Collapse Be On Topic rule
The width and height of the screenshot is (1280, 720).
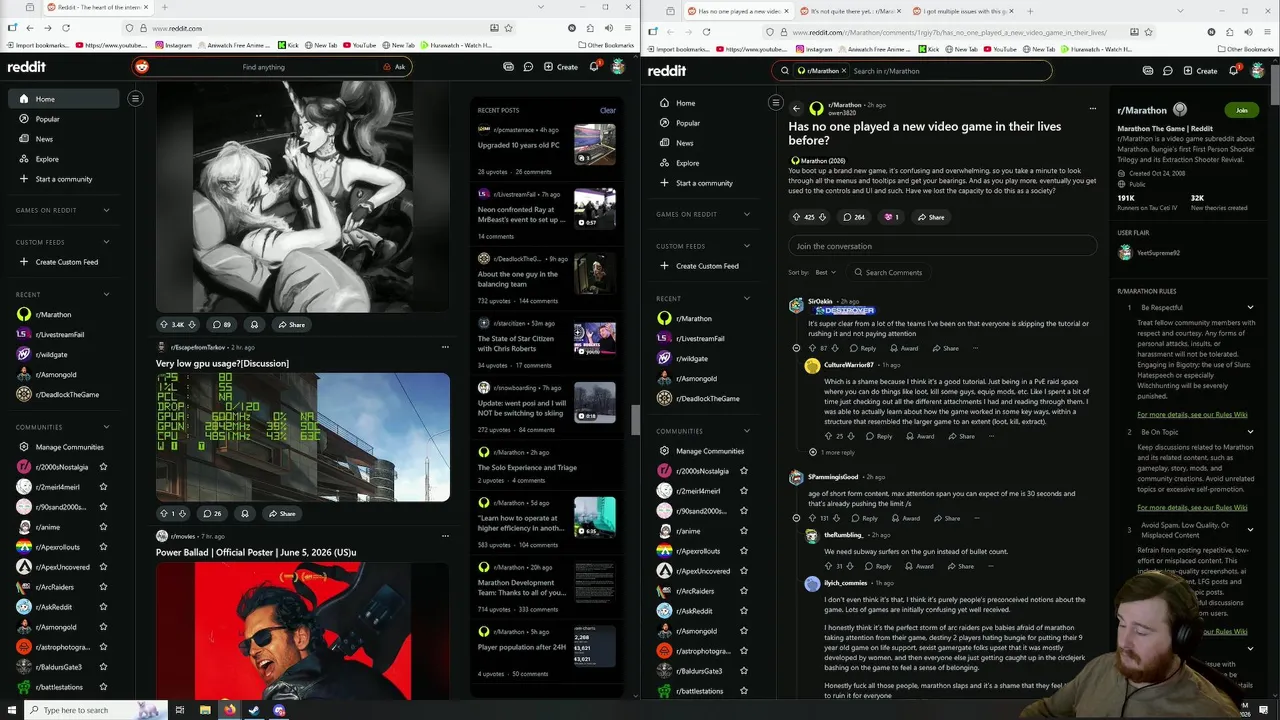pos(1250,432)
